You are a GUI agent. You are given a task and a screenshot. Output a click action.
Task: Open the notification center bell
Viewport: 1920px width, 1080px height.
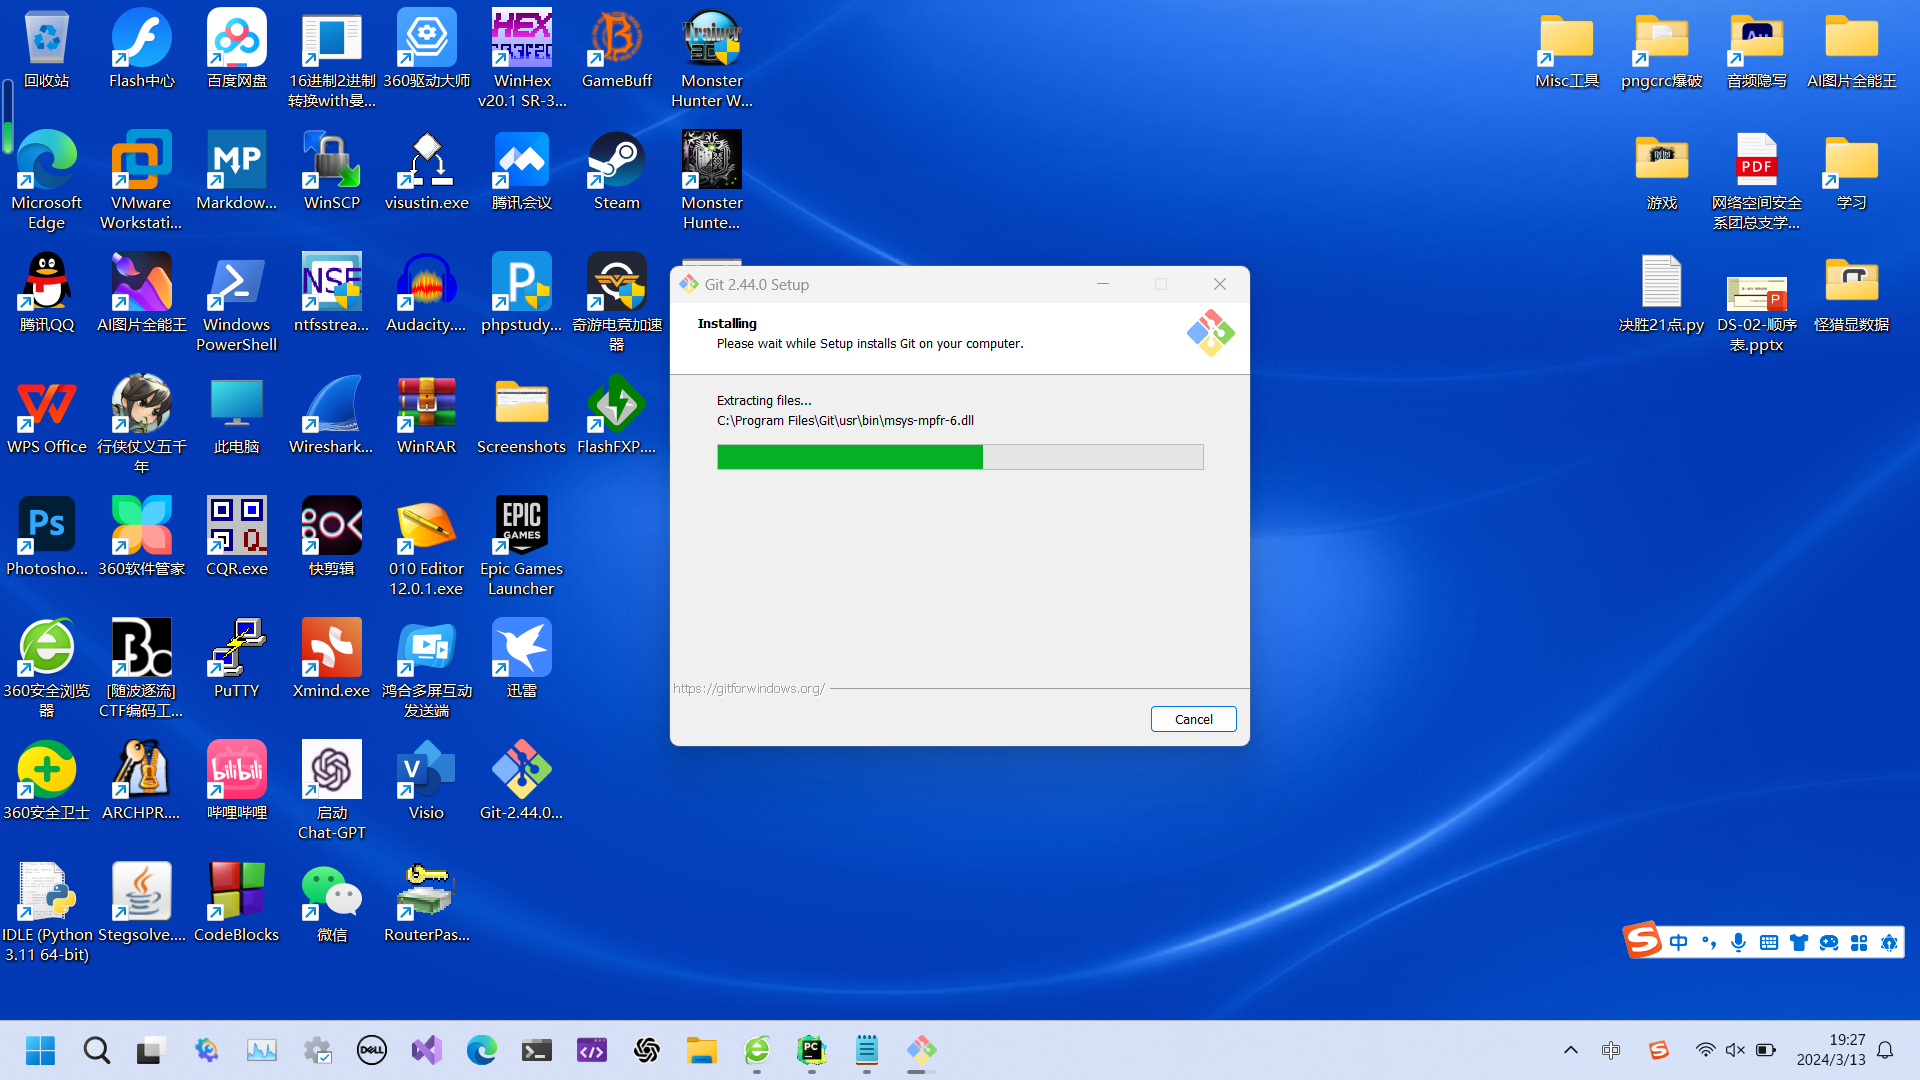pyautogui.click(x=1885, y=1050)
